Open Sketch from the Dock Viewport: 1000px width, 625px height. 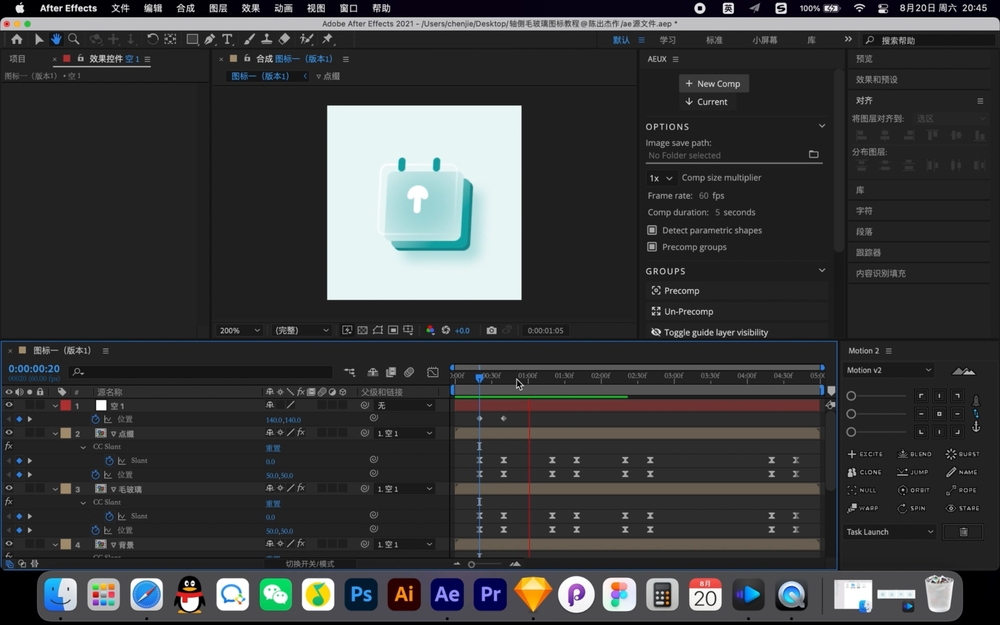[533, 594]
